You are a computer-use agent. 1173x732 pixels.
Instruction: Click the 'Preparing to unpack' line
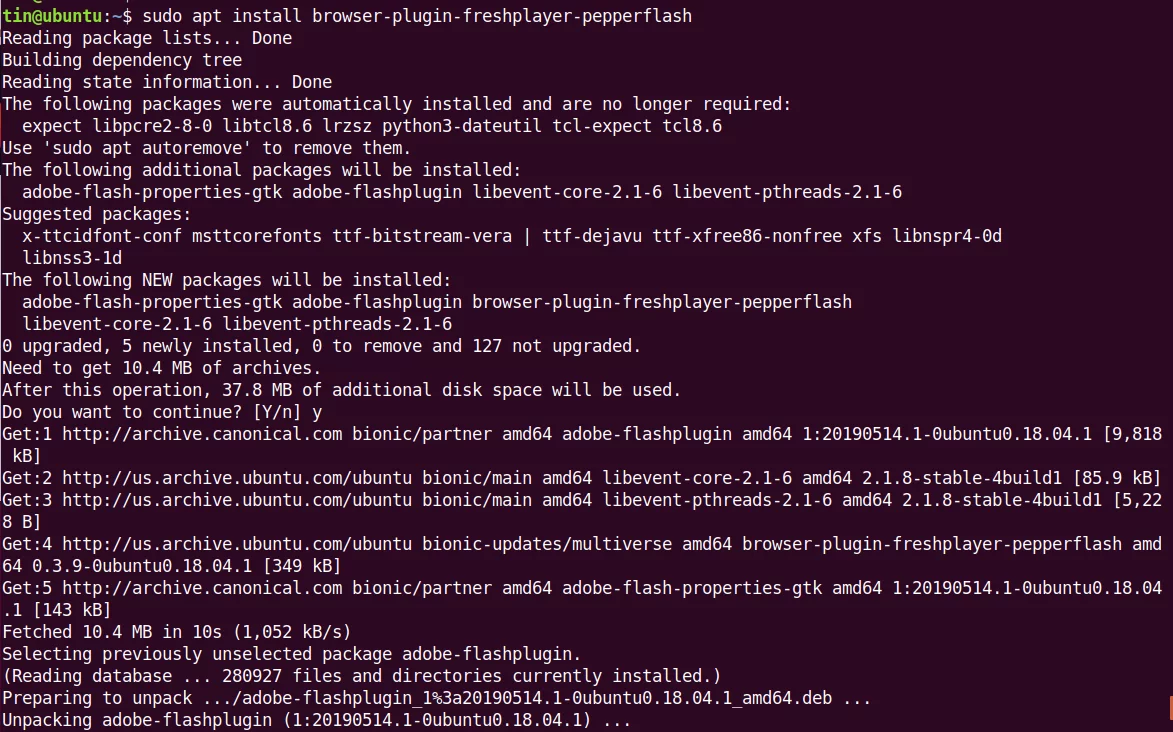[436, 698]
